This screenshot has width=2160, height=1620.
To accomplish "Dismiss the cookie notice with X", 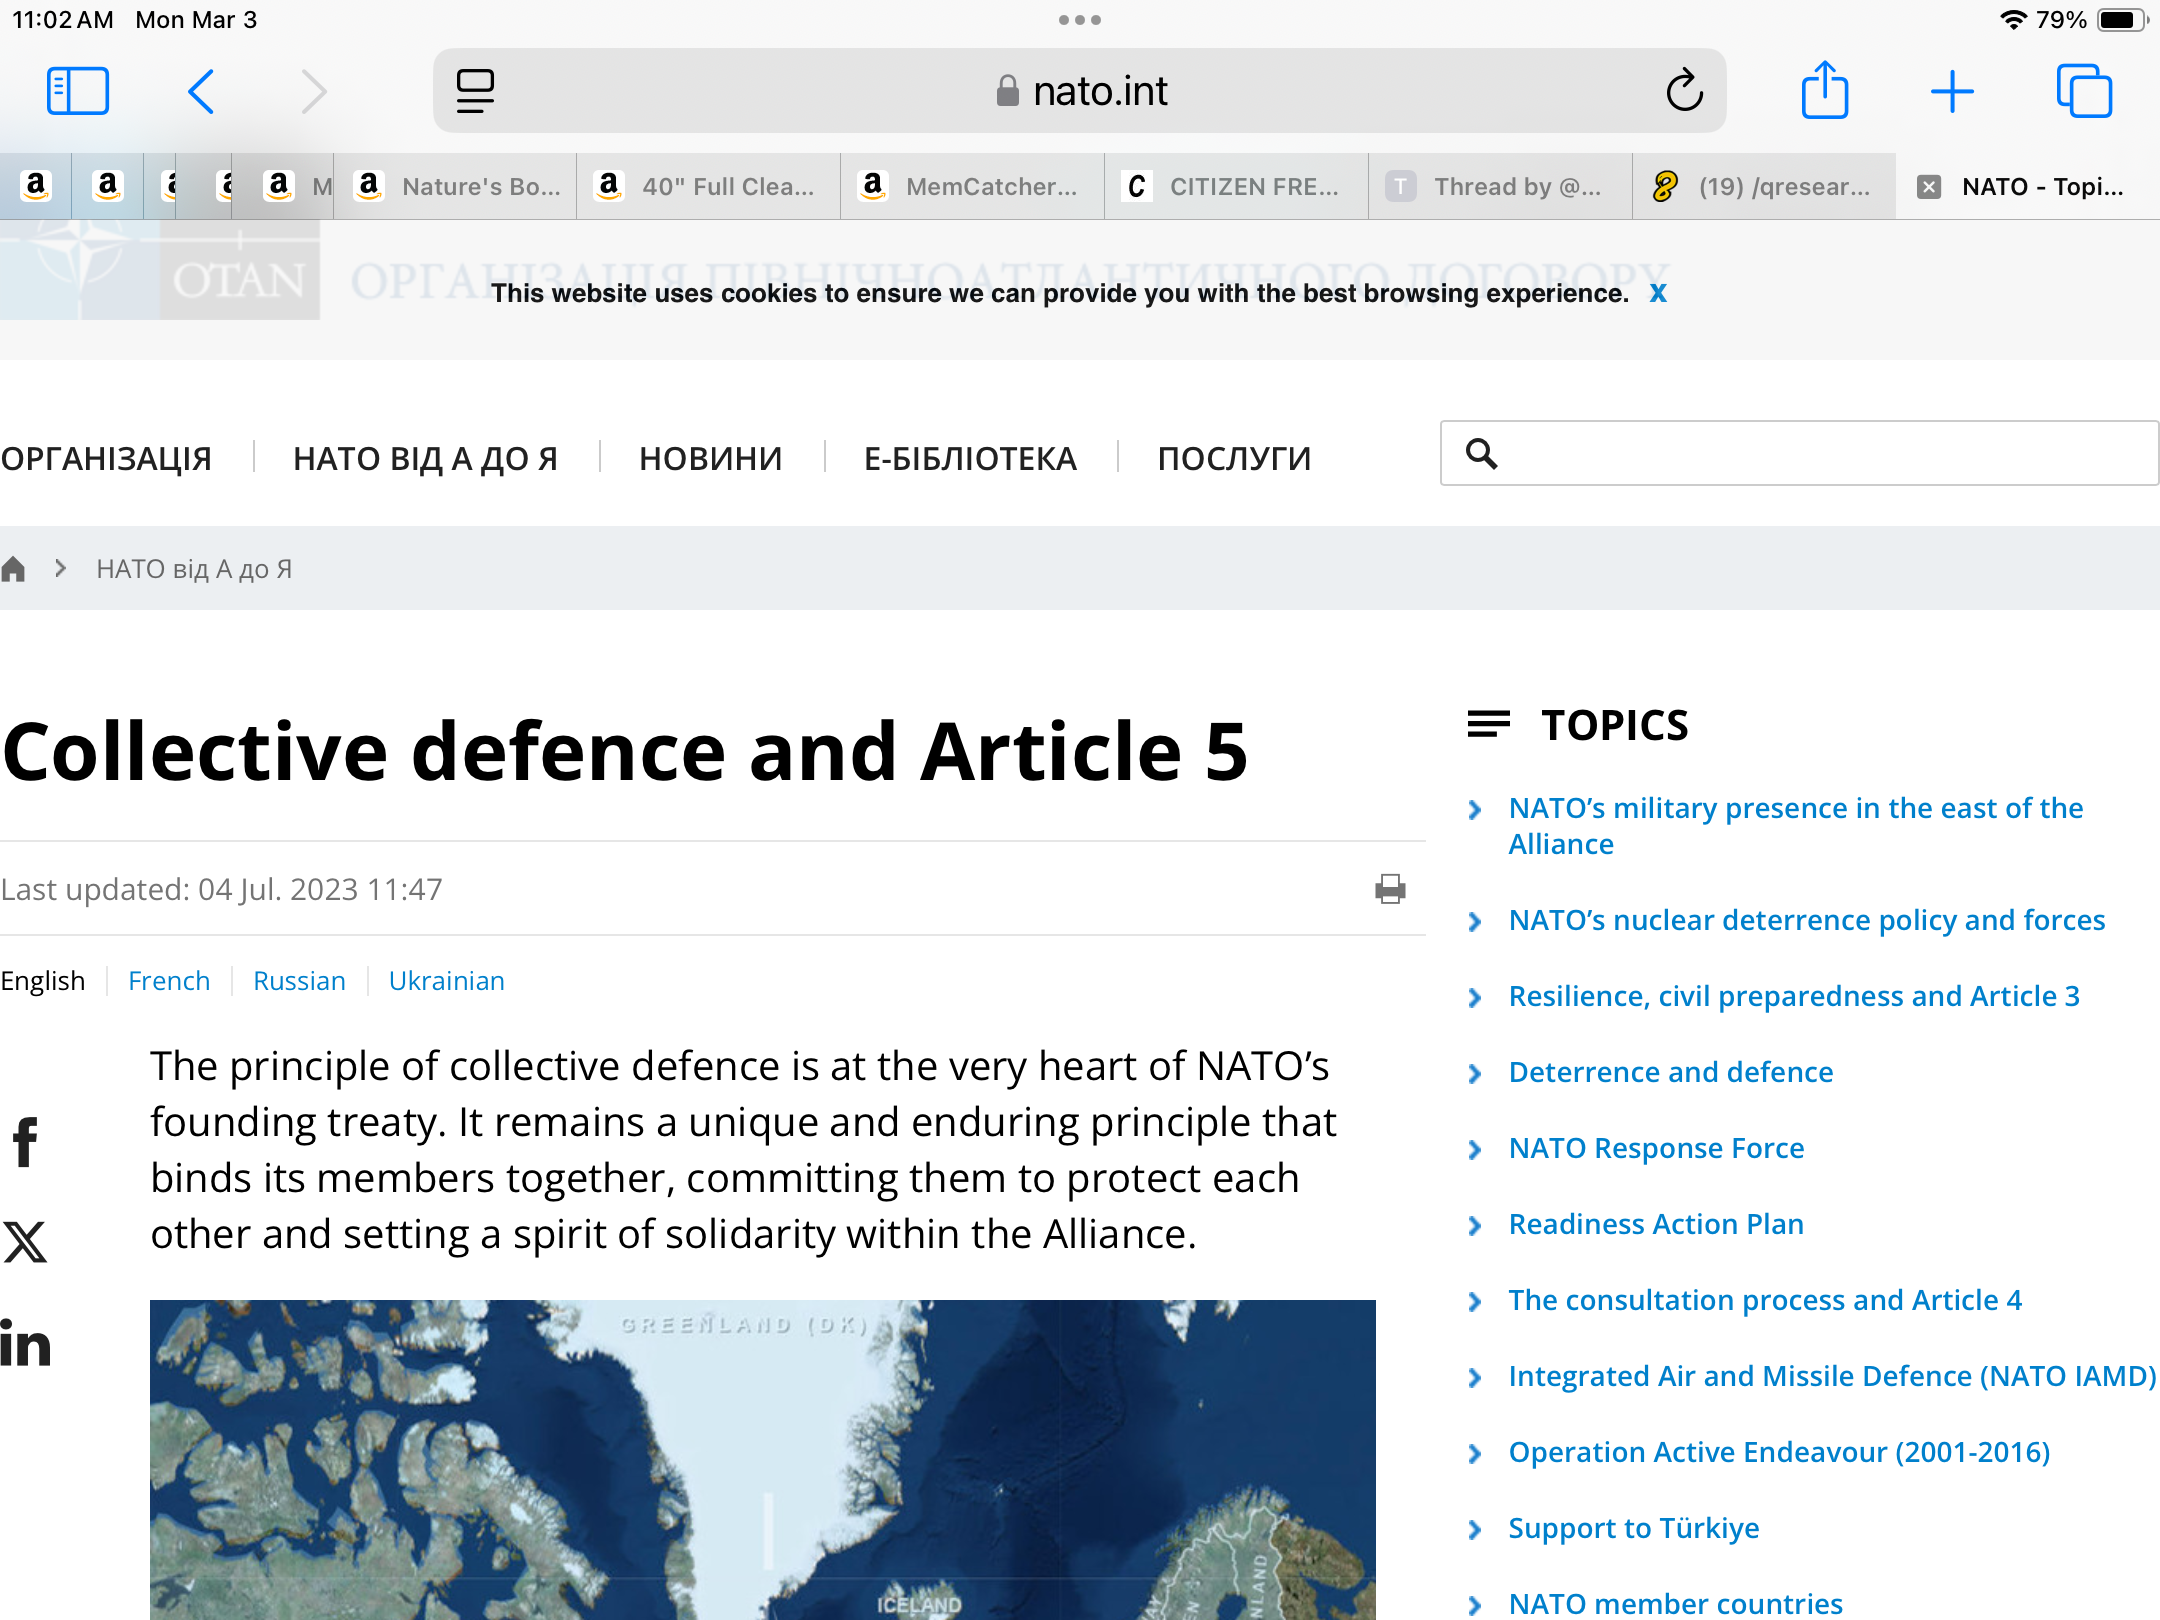I will (x=1658, y=293).
